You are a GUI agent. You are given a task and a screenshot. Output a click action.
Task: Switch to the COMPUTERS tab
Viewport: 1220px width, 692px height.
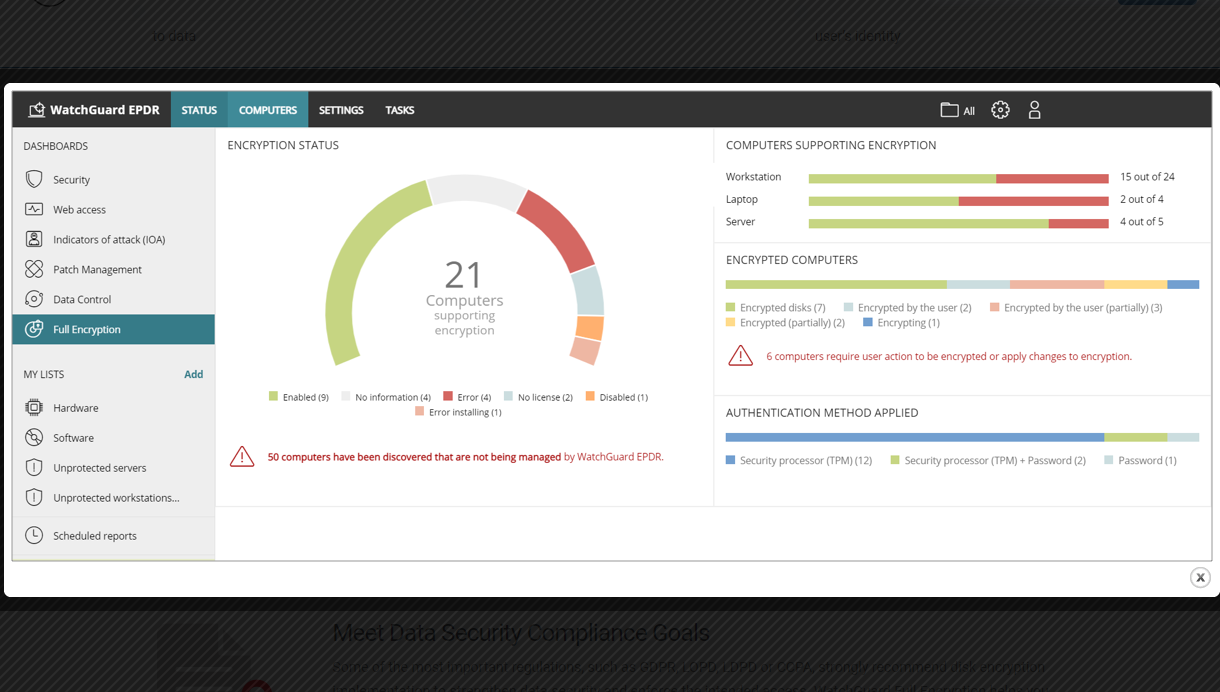tap(268, 110)
